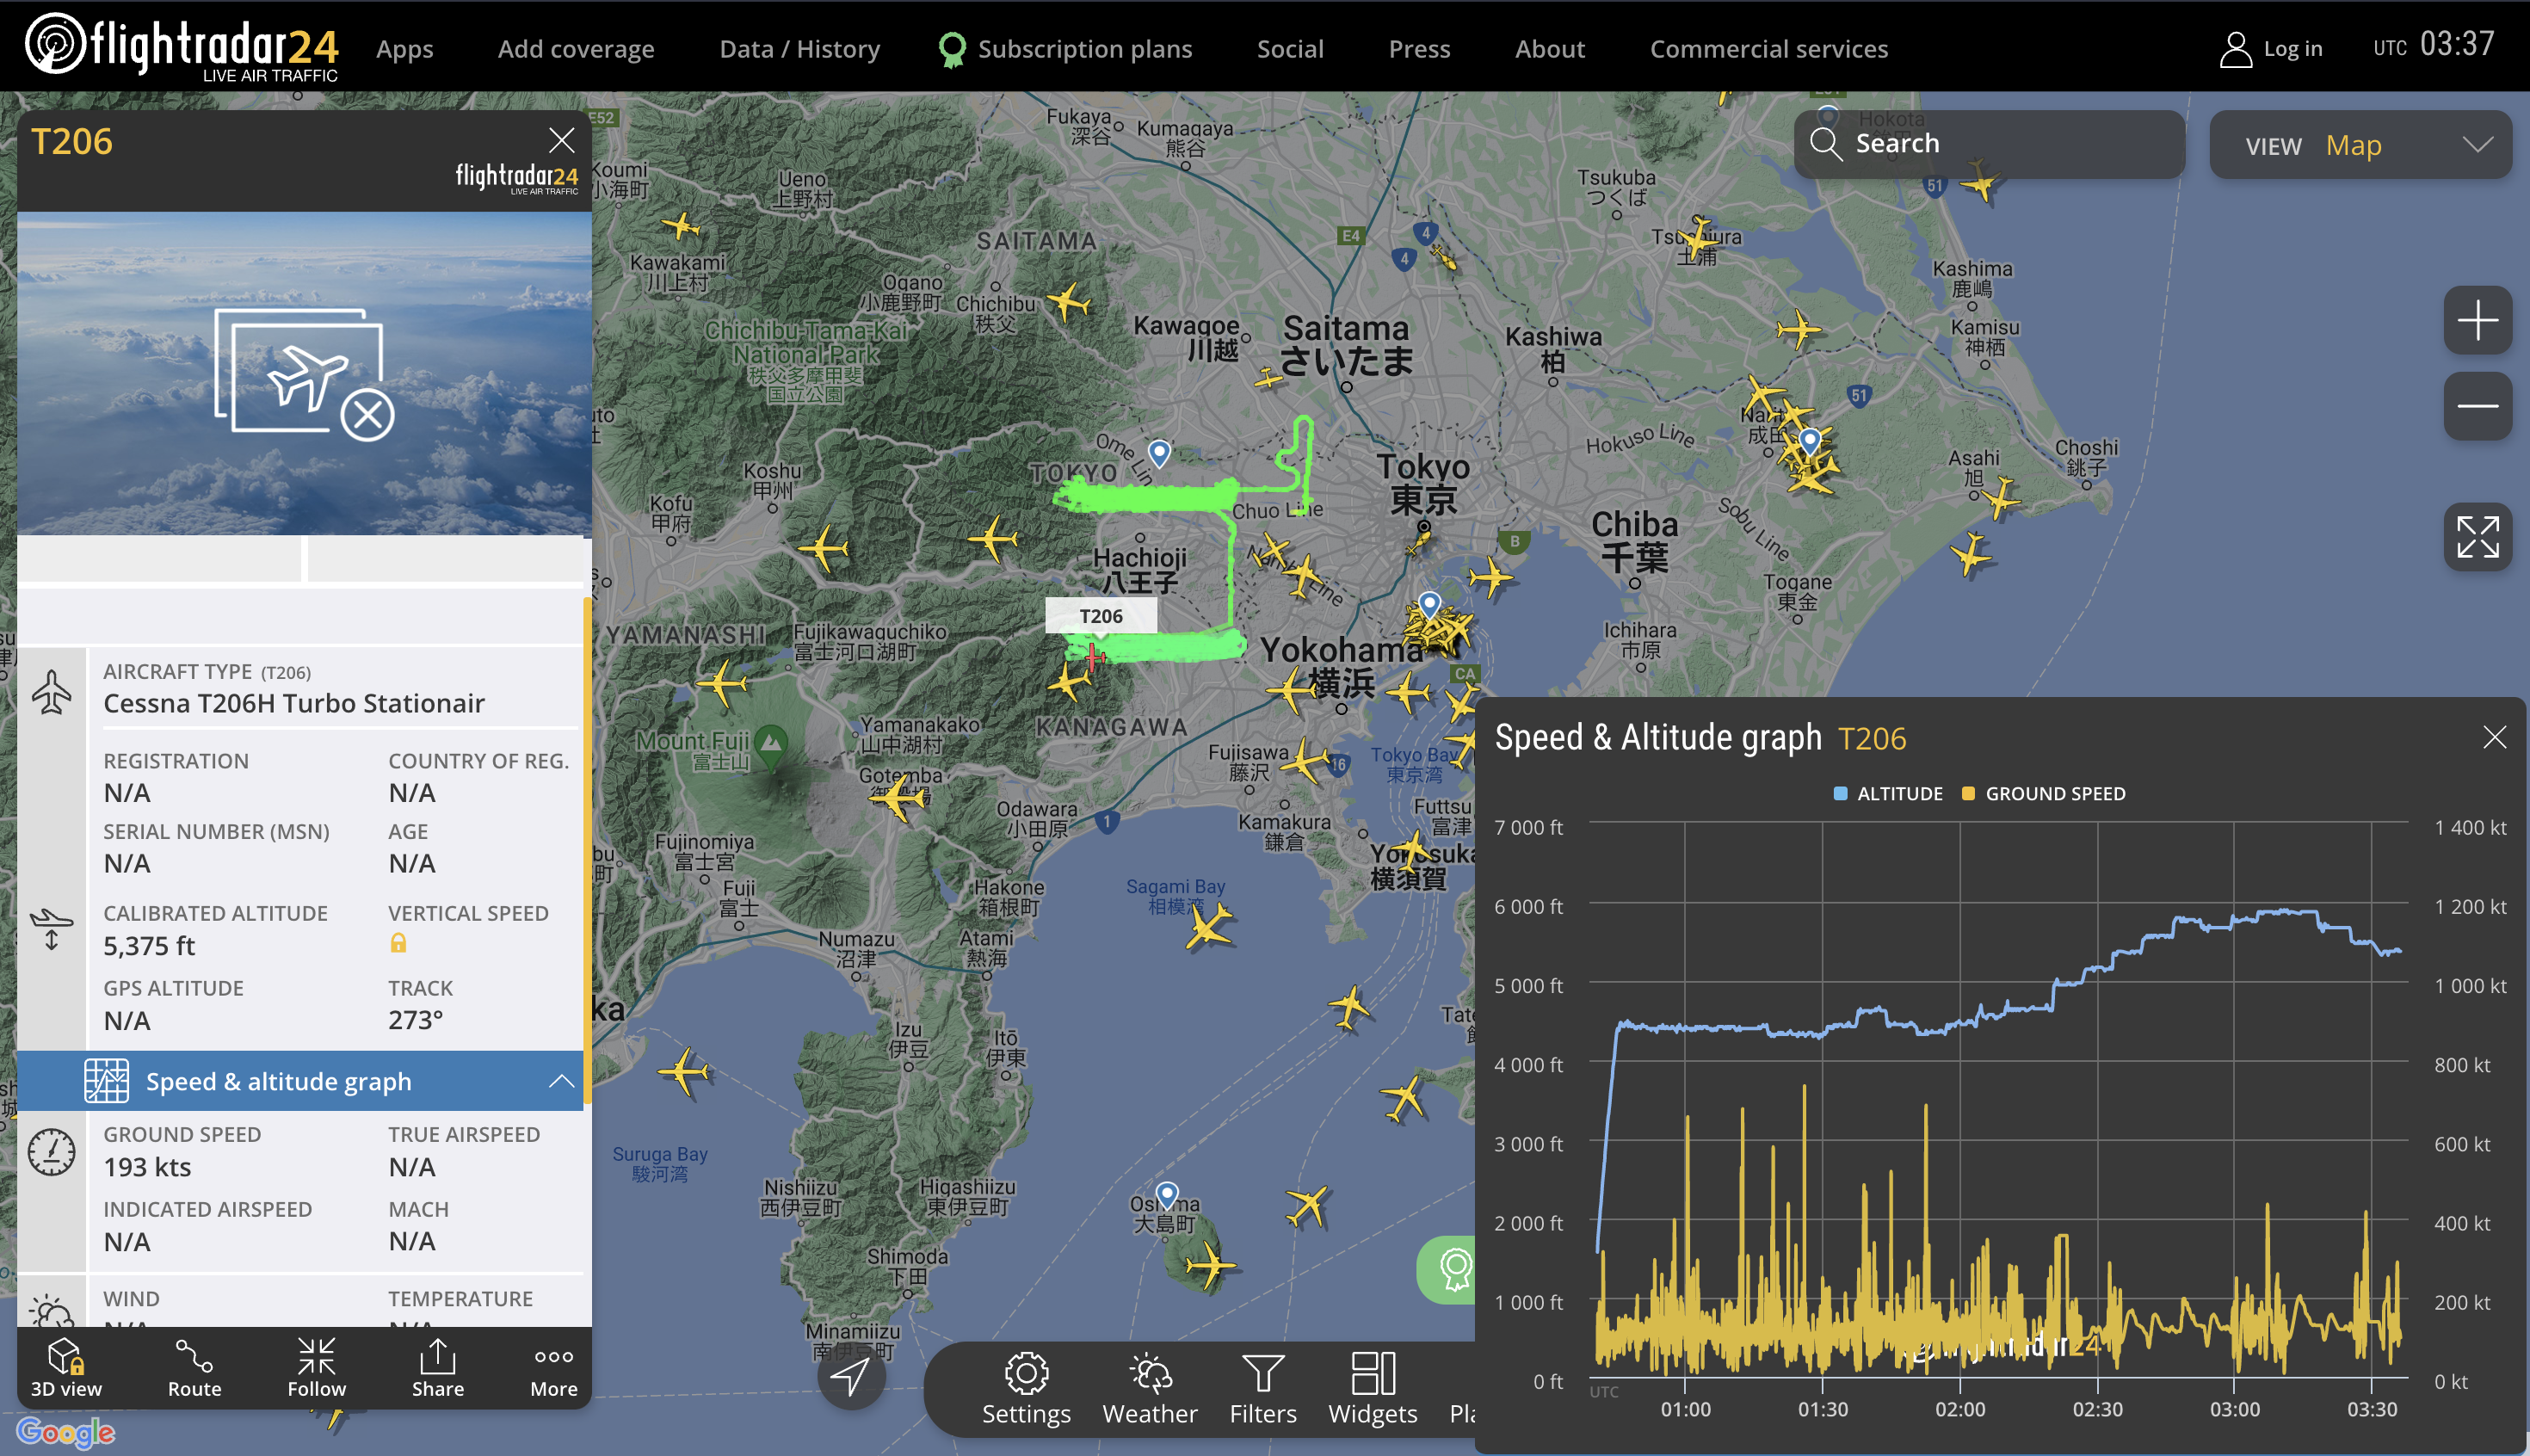Follow the T206 aircraft

(x=316, y=1367)
